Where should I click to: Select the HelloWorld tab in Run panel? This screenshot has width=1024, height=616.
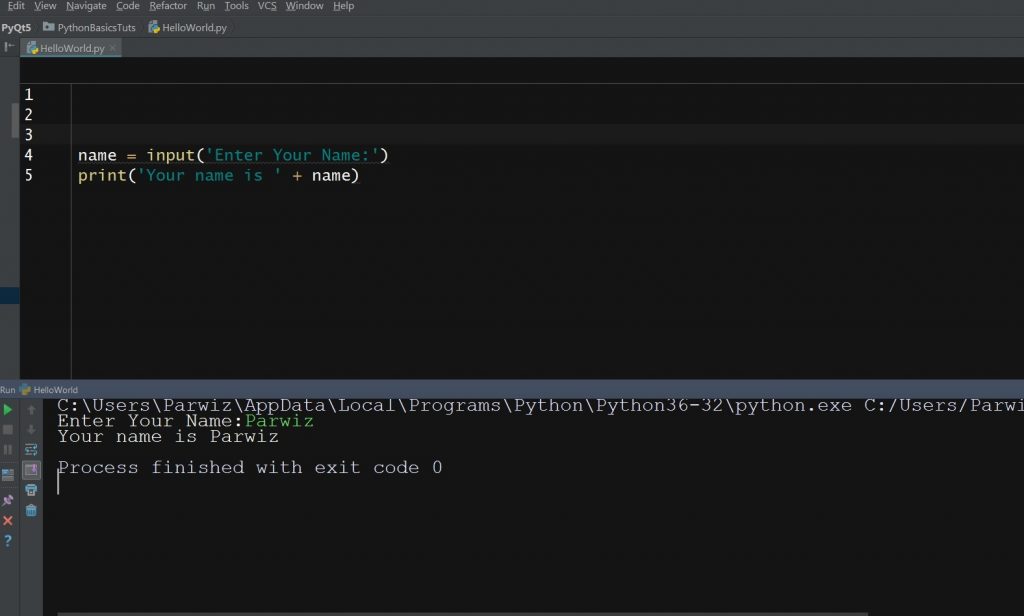(56, 389)
